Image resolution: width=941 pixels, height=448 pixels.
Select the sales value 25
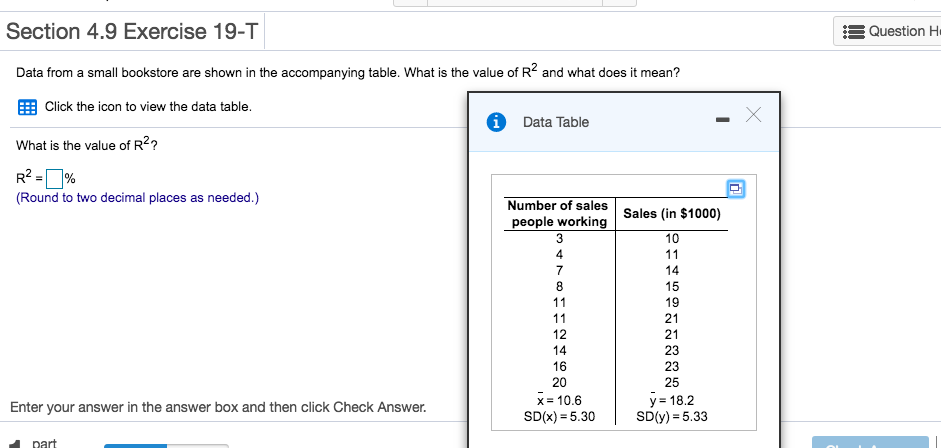click(x=672, y=383)
